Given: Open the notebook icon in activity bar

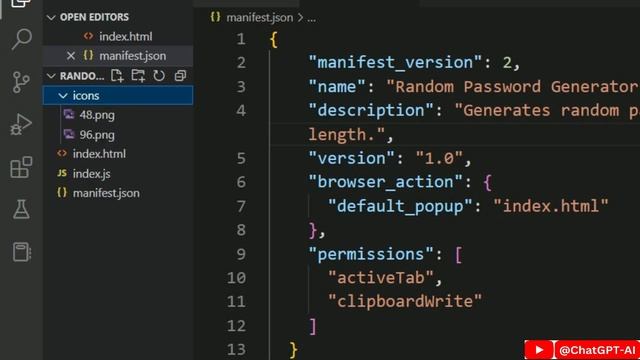Looking at the screenshot, I should point(21,252).
